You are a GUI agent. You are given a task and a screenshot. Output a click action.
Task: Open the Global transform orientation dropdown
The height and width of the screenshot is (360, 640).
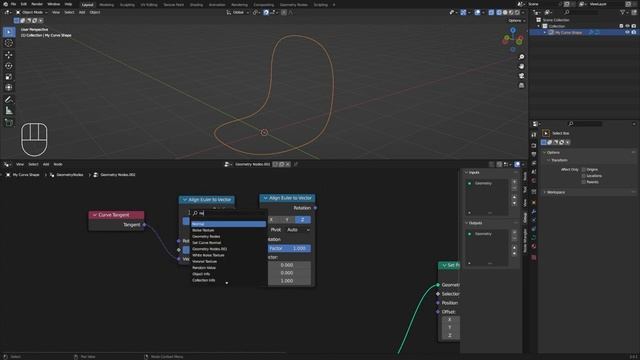pyautogui.click(x=238, y=13)
